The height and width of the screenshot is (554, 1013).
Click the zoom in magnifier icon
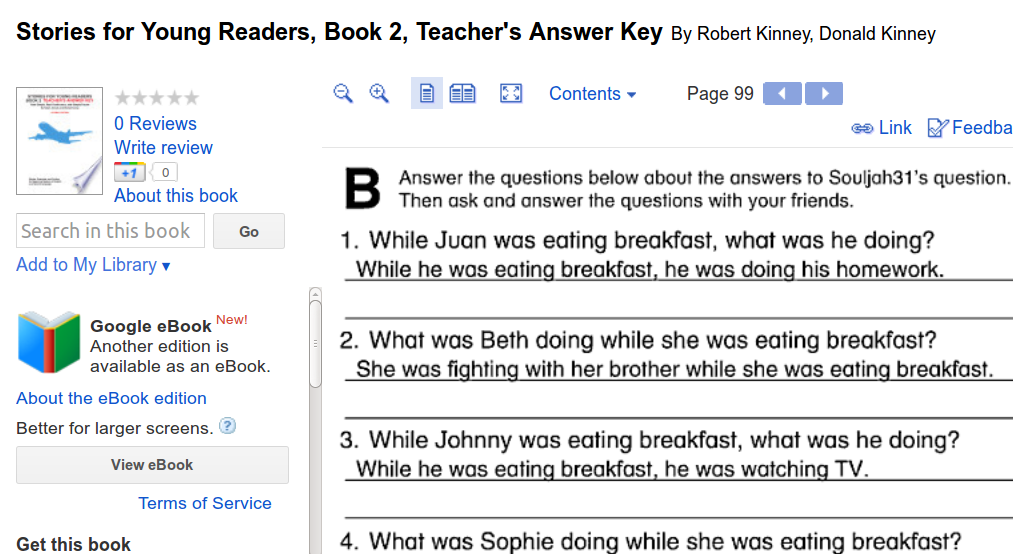[379, 93]
